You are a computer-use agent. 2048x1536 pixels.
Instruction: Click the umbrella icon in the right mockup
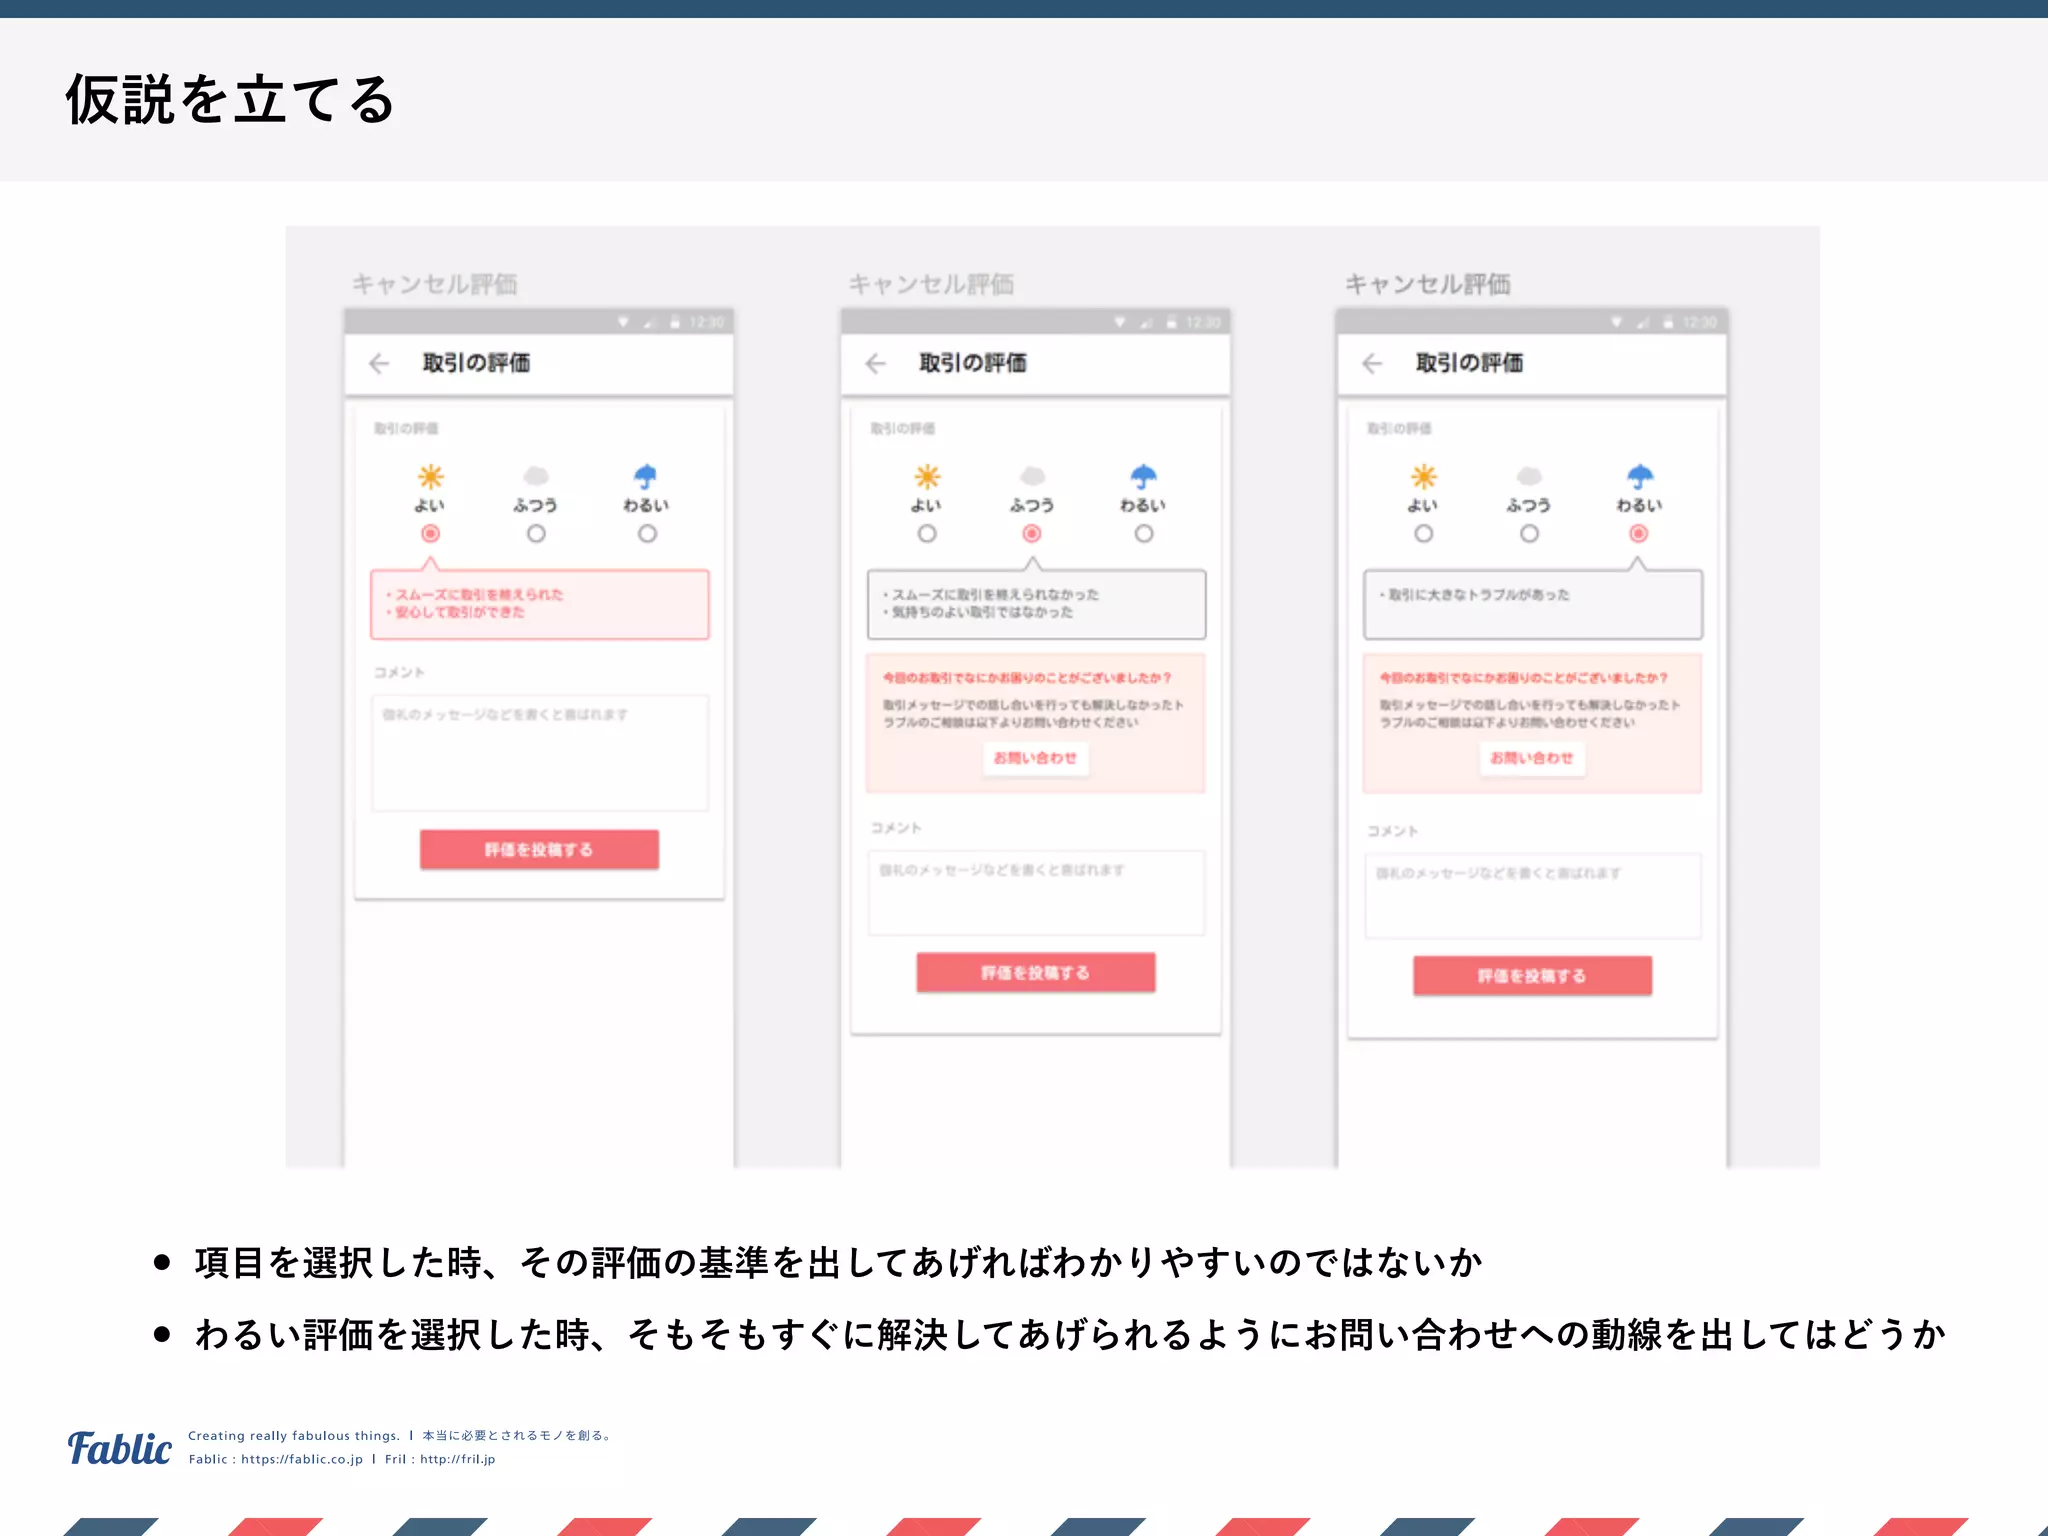1639,476
